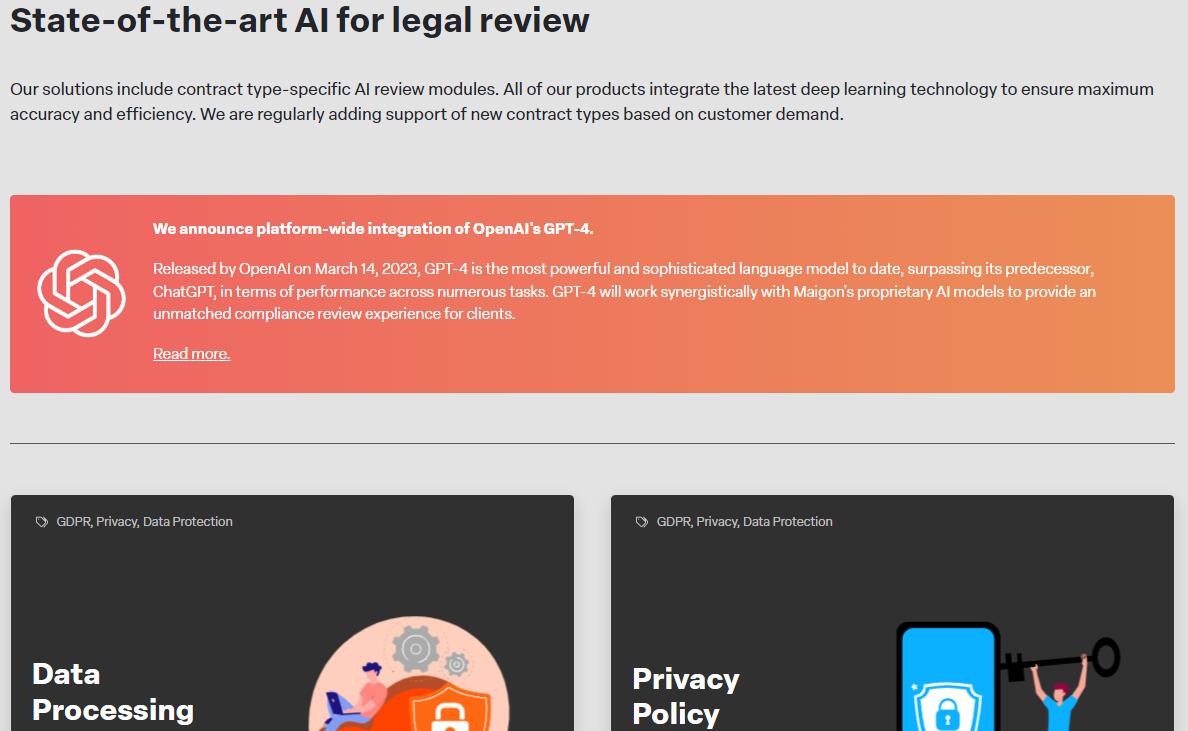Open the "Read more." link

[192, 354]
